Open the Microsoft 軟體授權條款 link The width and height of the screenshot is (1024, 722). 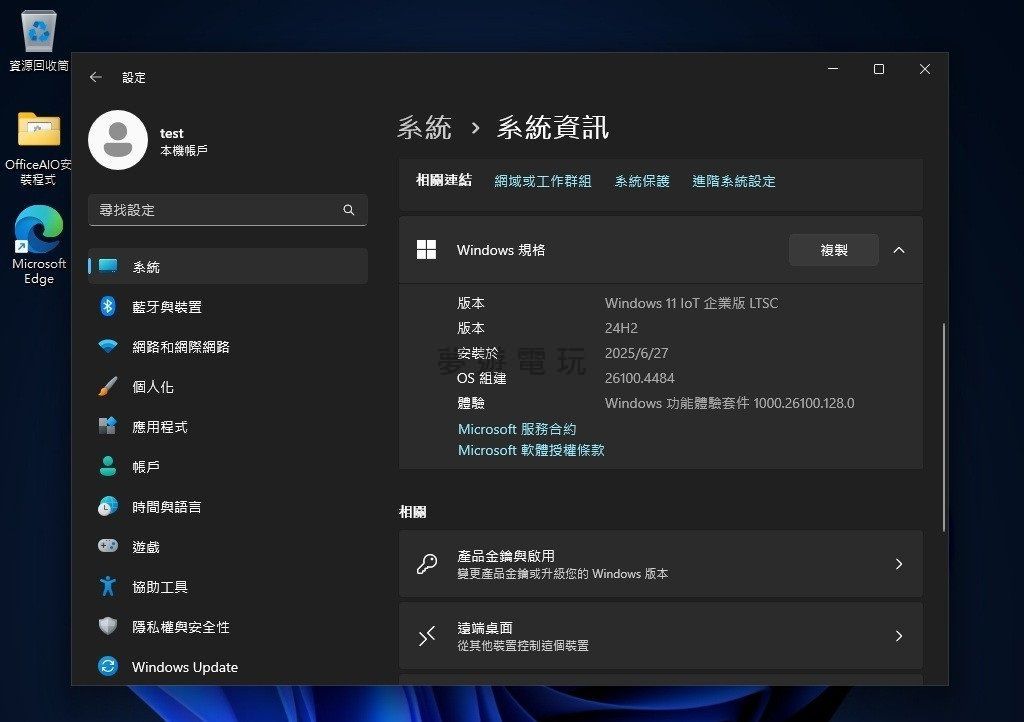click(x=532, y=450)
